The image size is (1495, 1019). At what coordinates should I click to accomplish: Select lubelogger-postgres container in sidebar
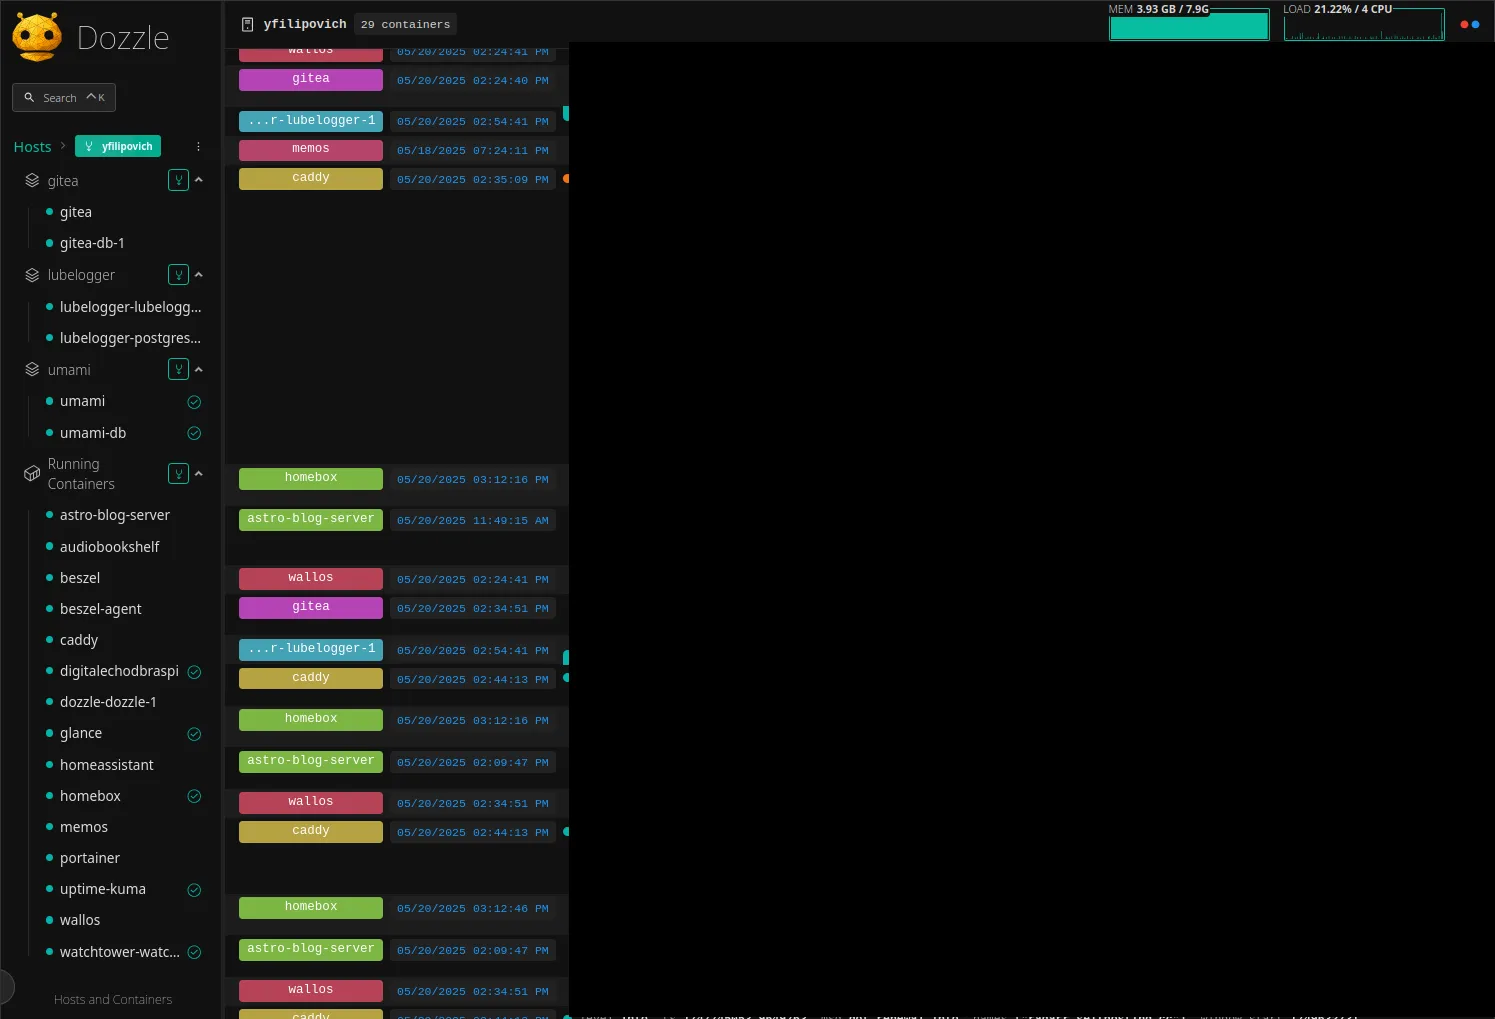pyautogui.click(x=130, y=338)
